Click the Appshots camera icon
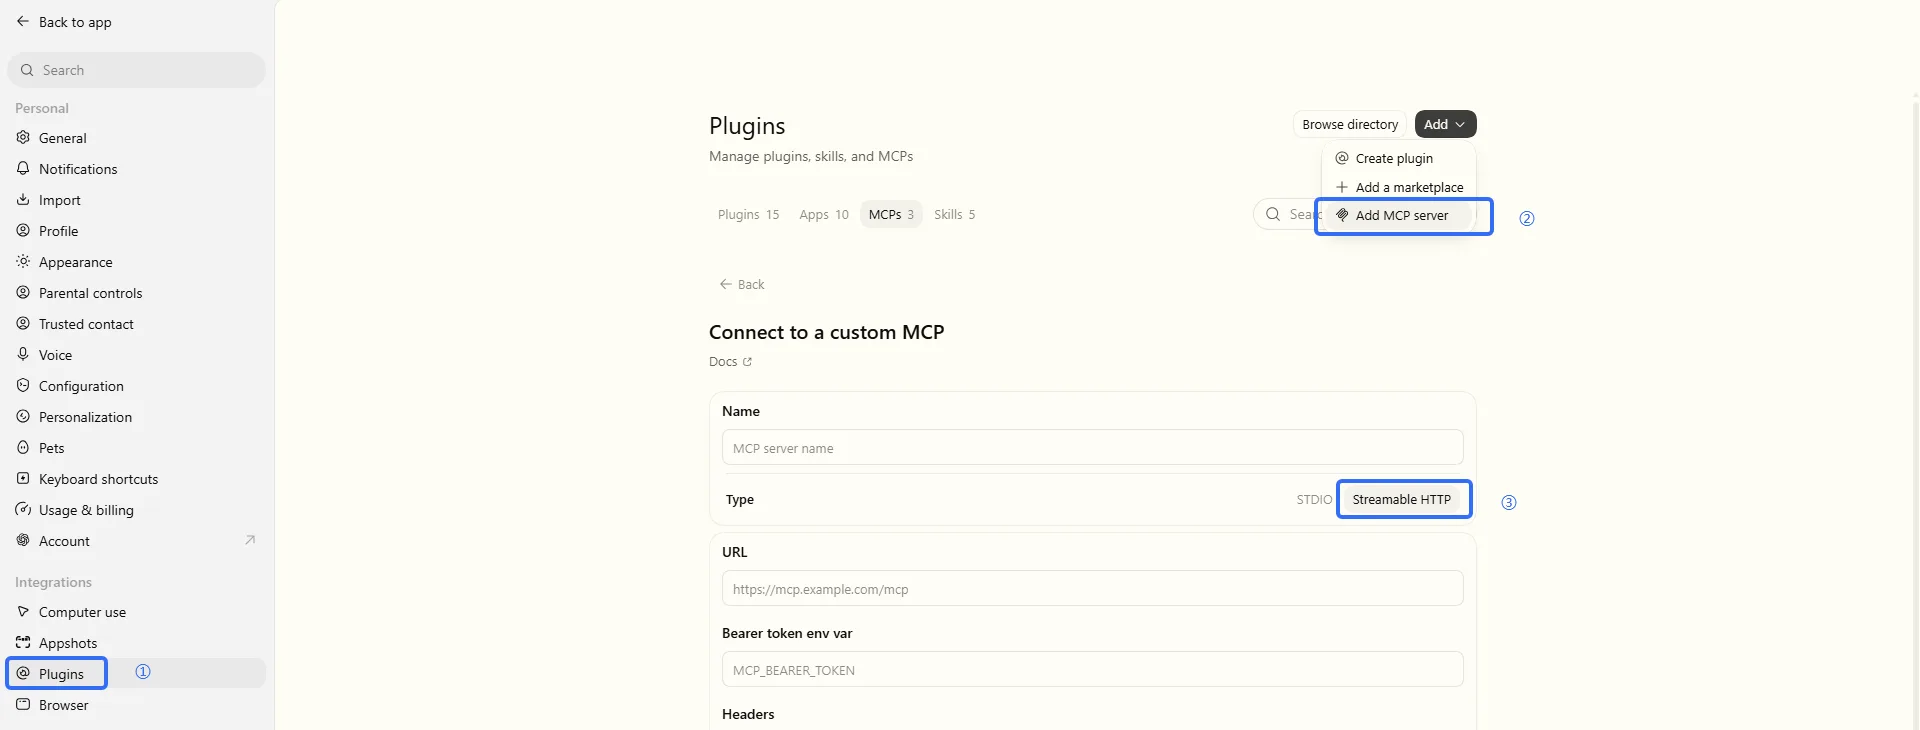The image size is (1920, 730). [23, 642]
